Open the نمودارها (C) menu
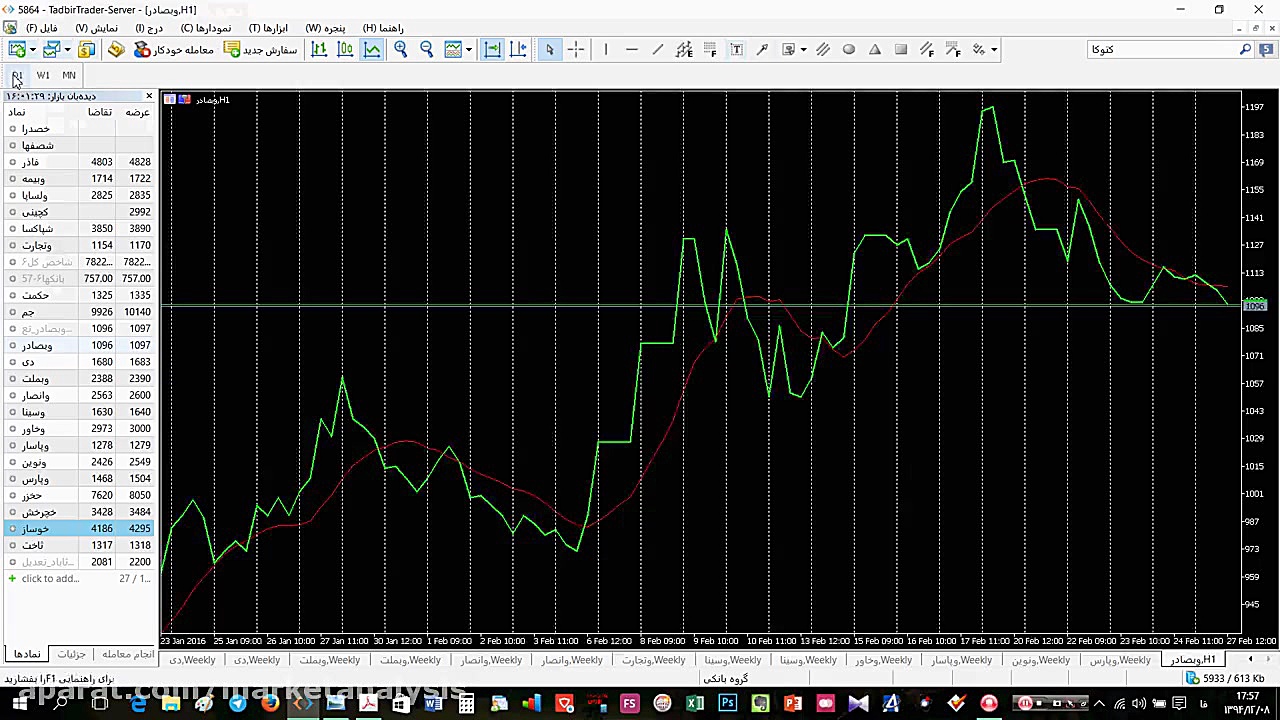 [x=206, y=28]
